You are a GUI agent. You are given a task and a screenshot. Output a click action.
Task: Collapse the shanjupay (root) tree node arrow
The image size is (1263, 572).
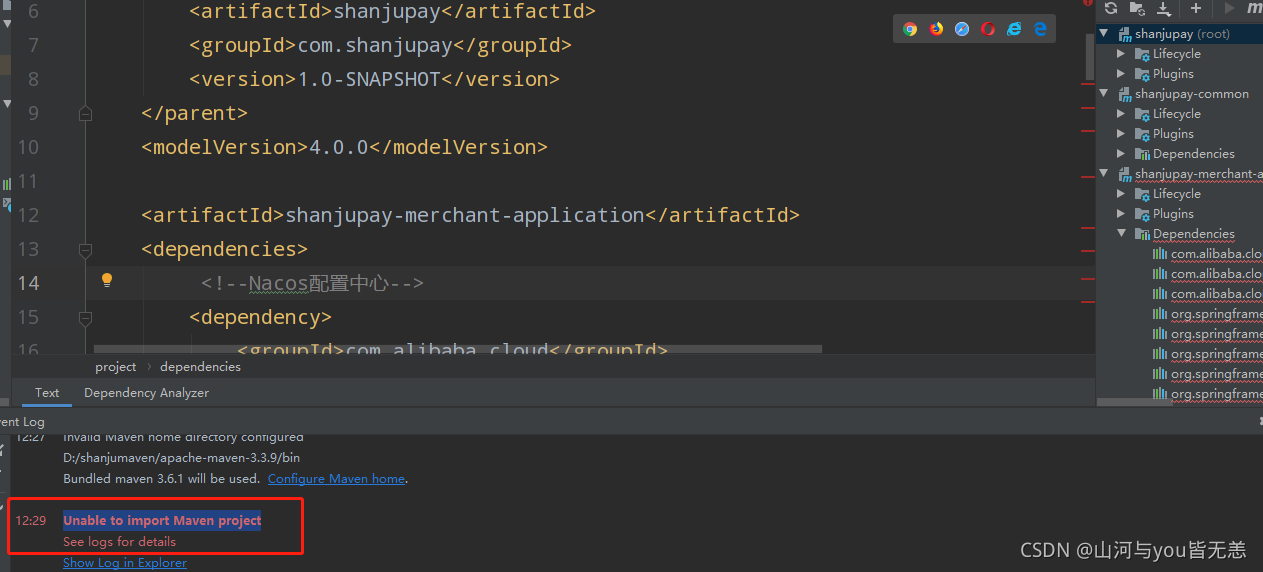pyautogui.click(x=1105, y=34)
